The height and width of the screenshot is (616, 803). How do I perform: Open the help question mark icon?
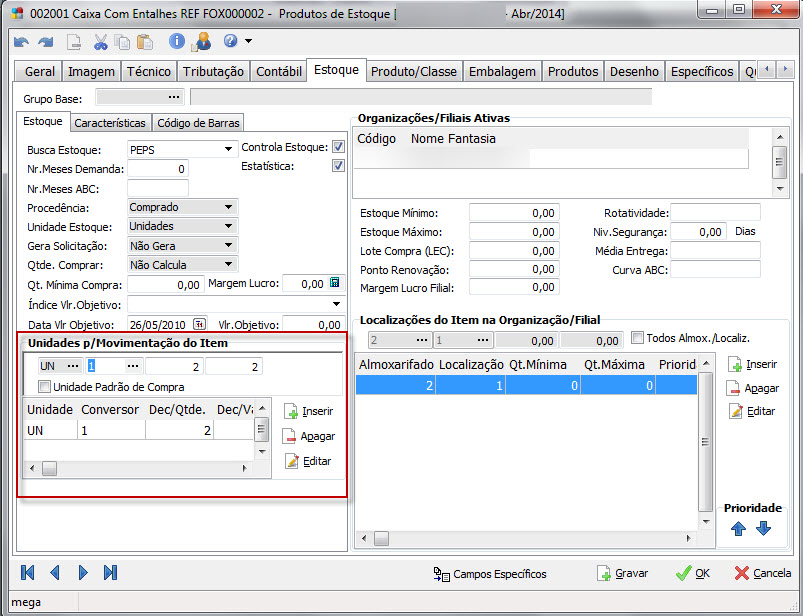click(x=230, y=42)
